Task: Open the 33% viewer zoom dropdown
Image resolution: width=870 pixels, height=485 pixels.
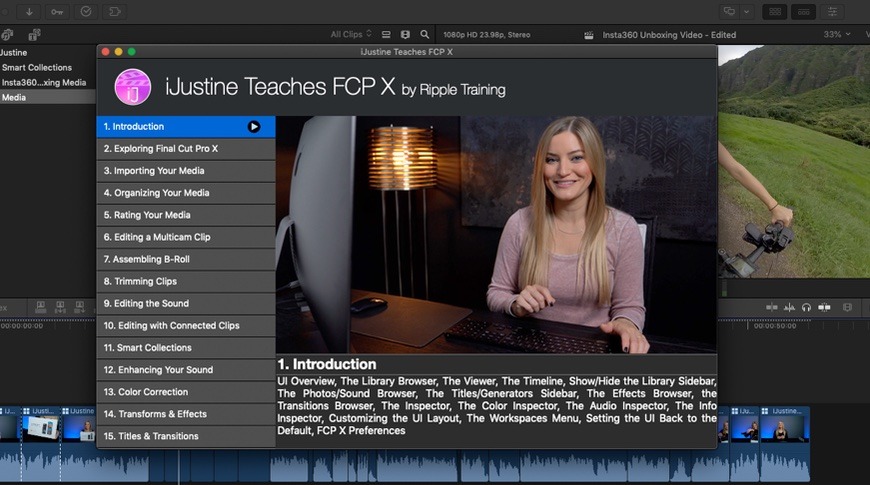Action: pos(837,34)
